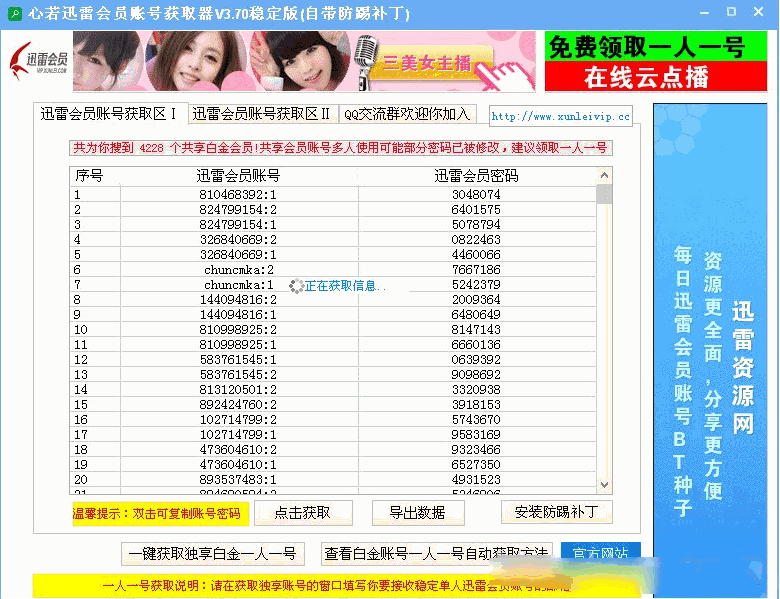Viewport: 780px width, 599px height.
Task: Select account 102714799:2 in row 16
Action: (x=238, y=419)
